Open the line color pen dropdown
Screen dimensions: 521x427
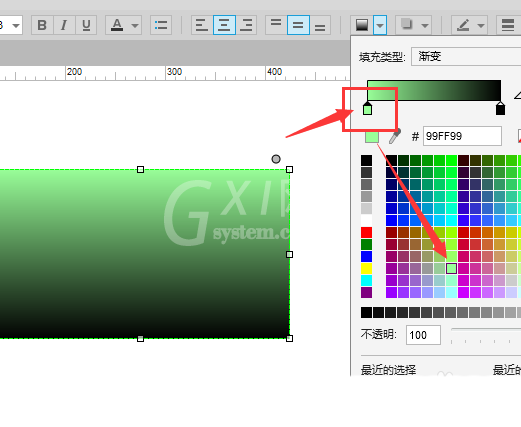pyautogui.click(x=481, y=25)
